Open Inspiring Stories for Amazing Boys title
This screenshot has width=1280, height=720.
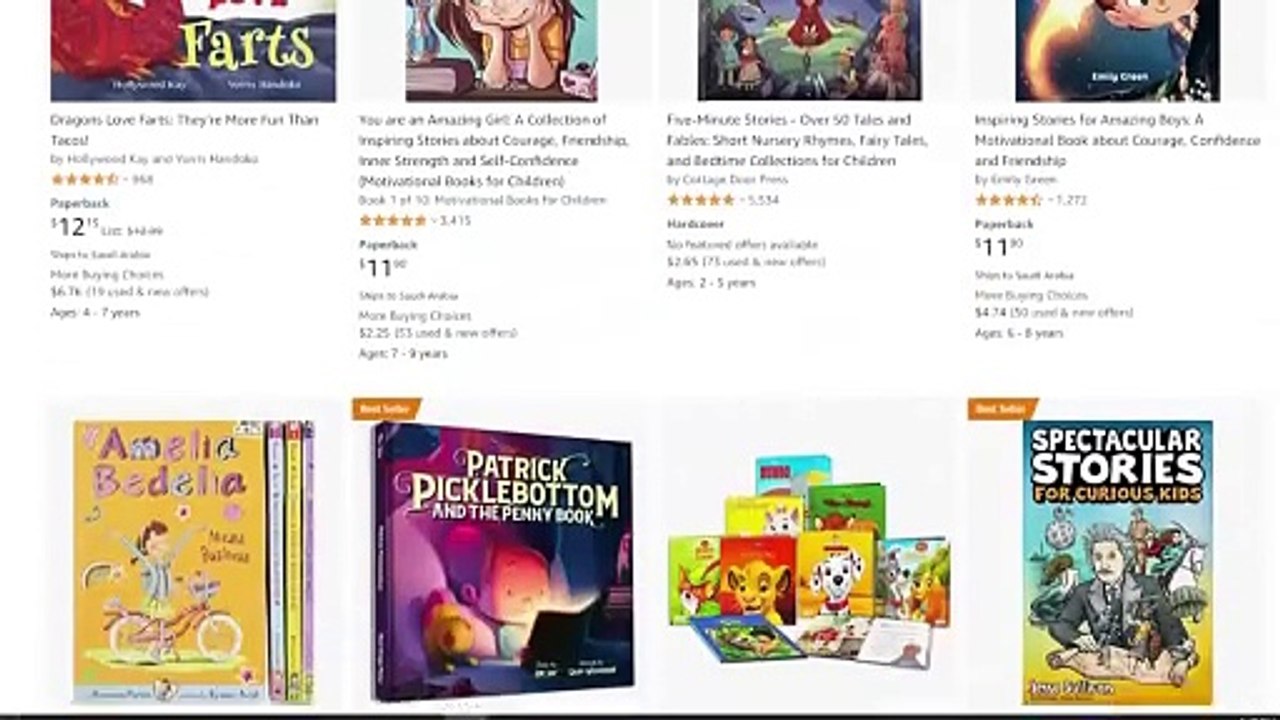(x=1117, y=140)
